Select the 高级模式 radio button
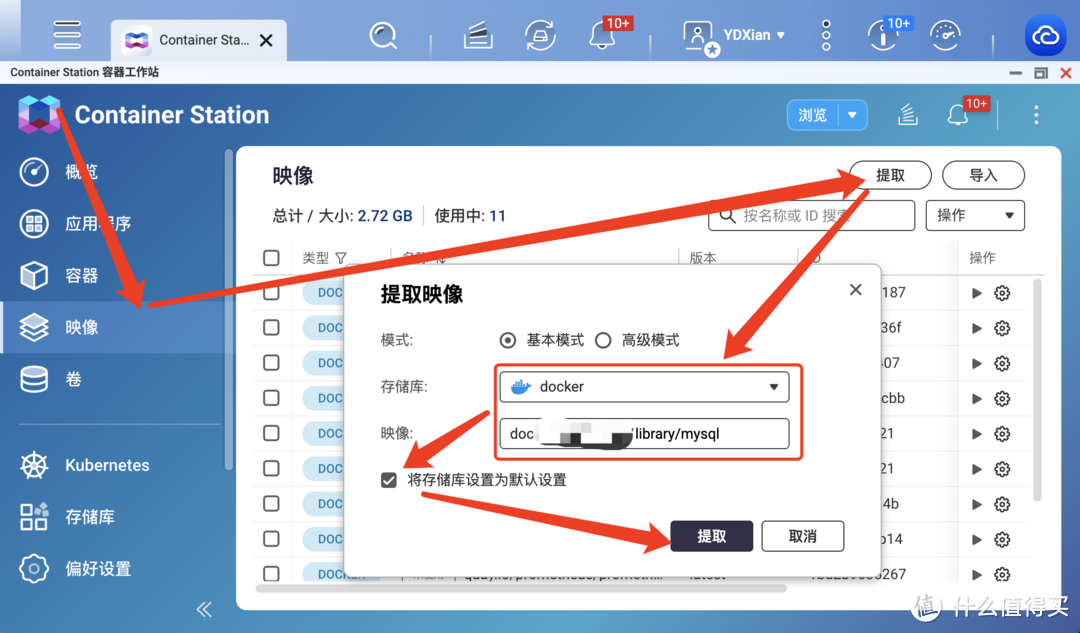 point(604,340)
